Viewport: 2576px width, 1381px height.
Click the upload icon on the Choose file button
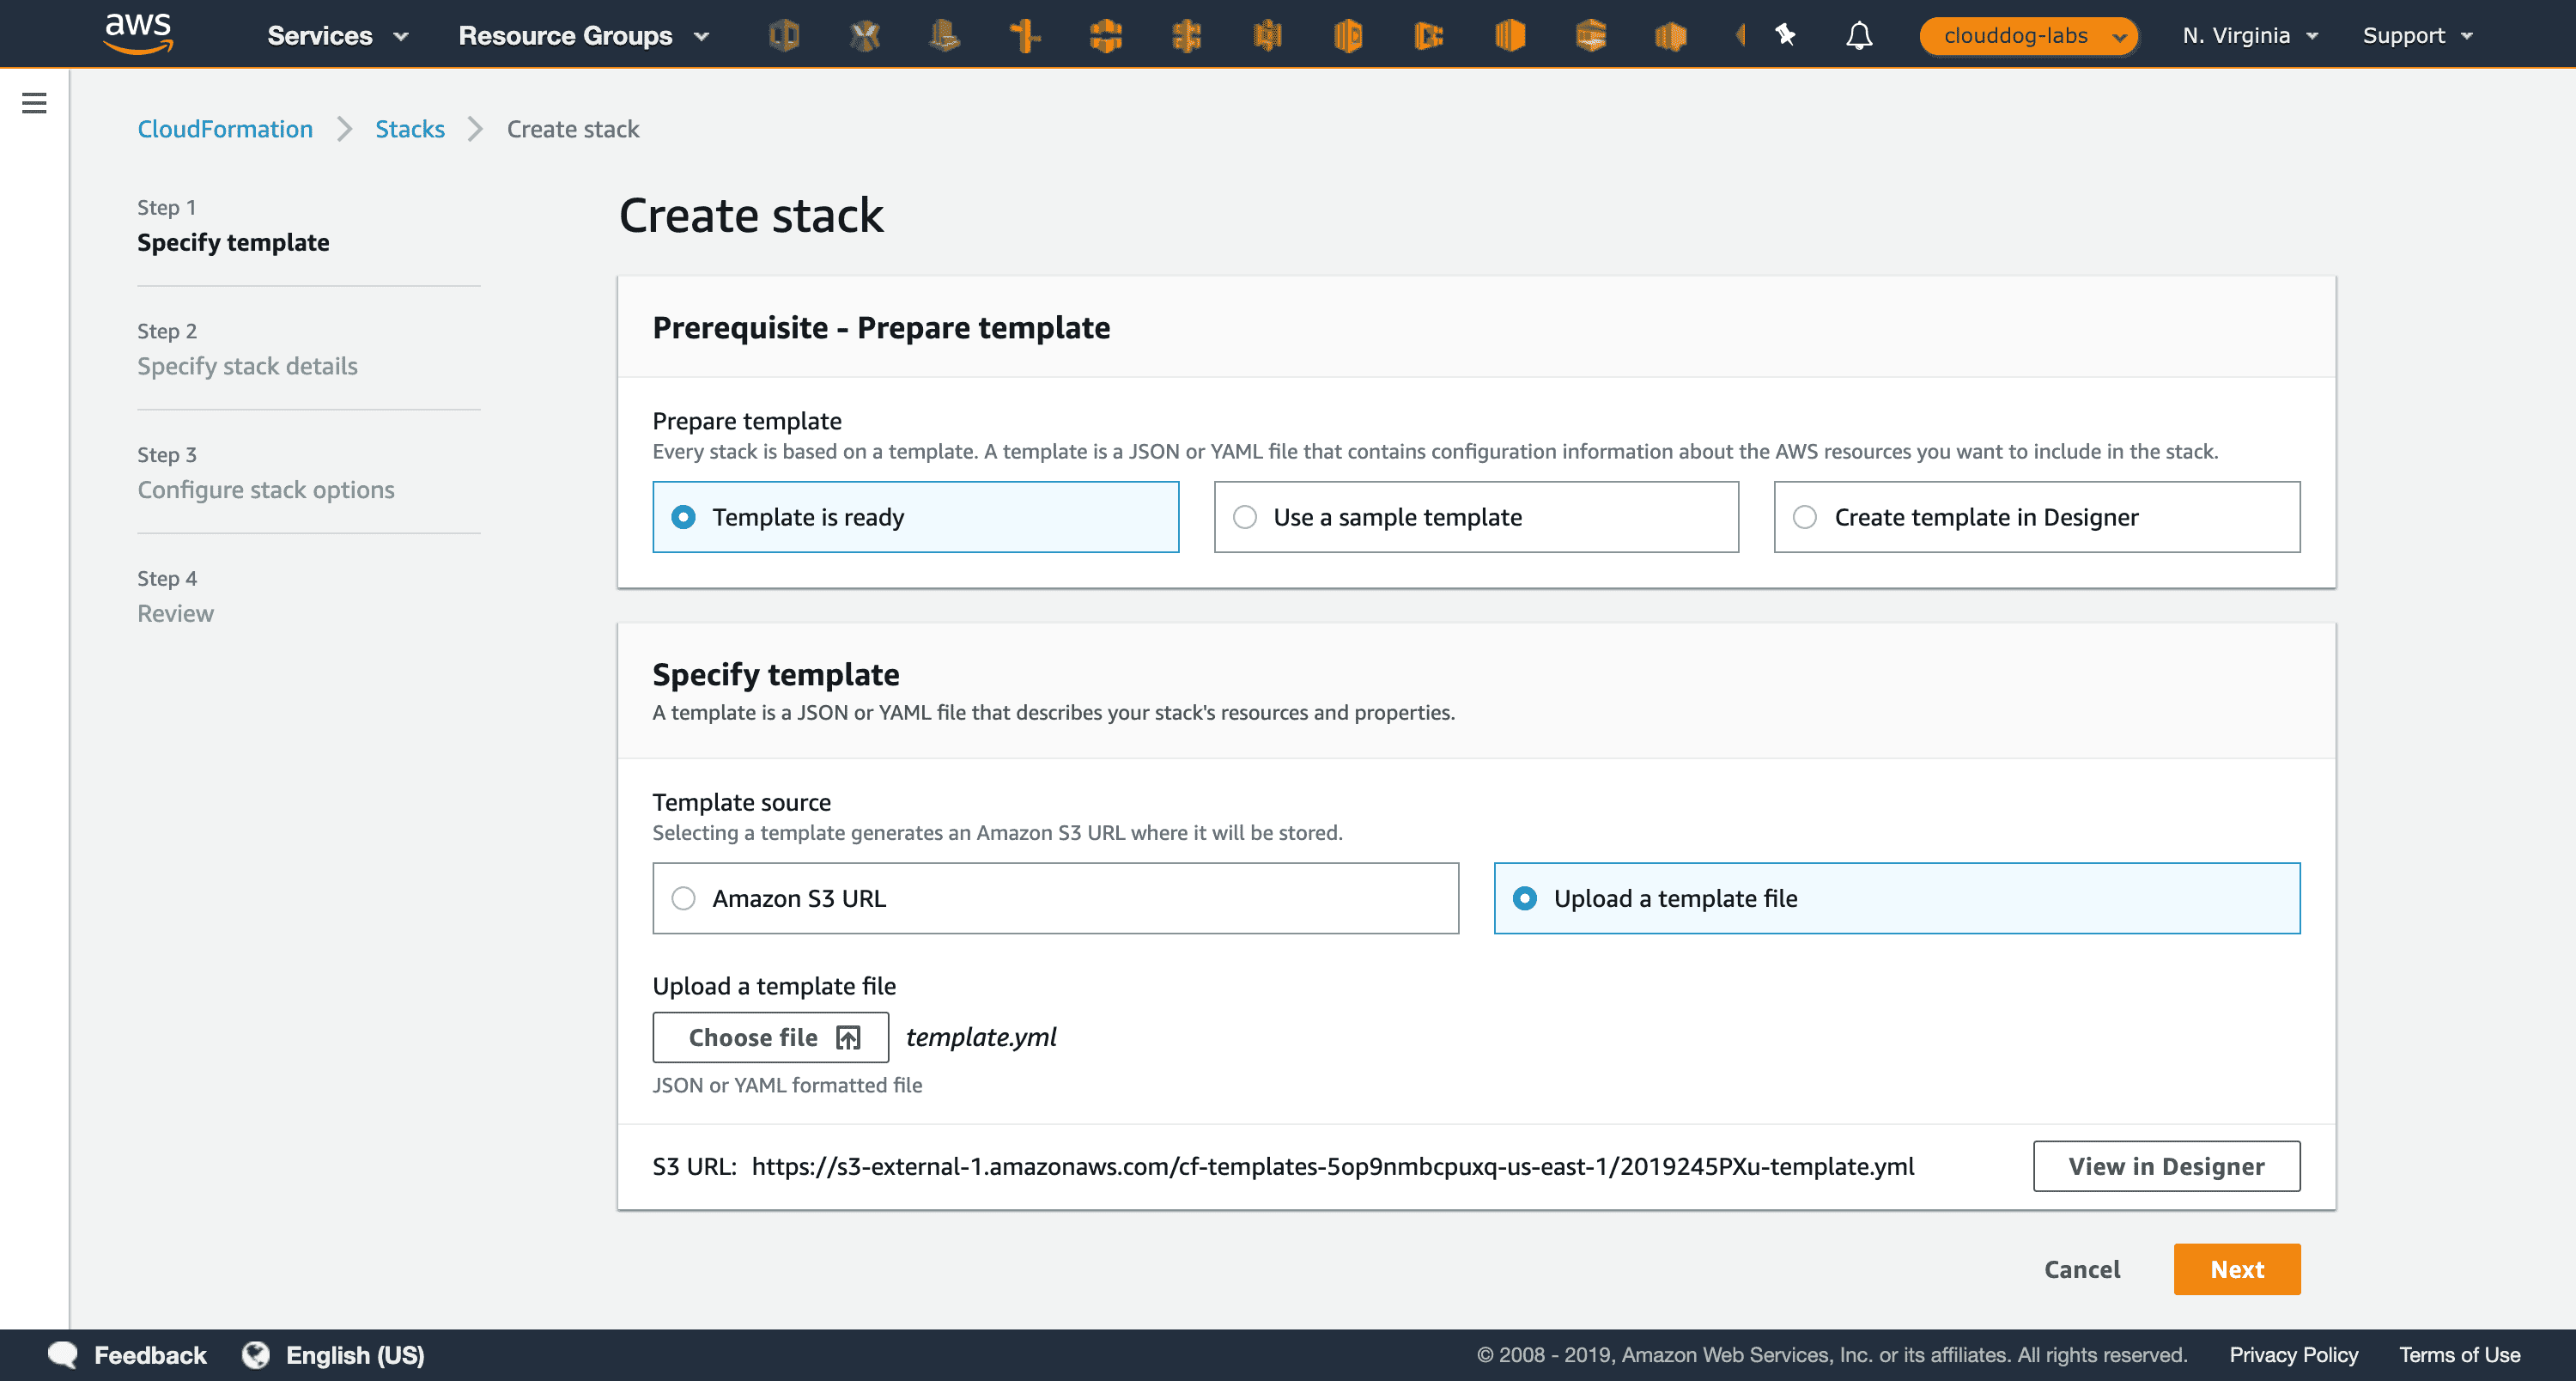[x=848, y=1038]
